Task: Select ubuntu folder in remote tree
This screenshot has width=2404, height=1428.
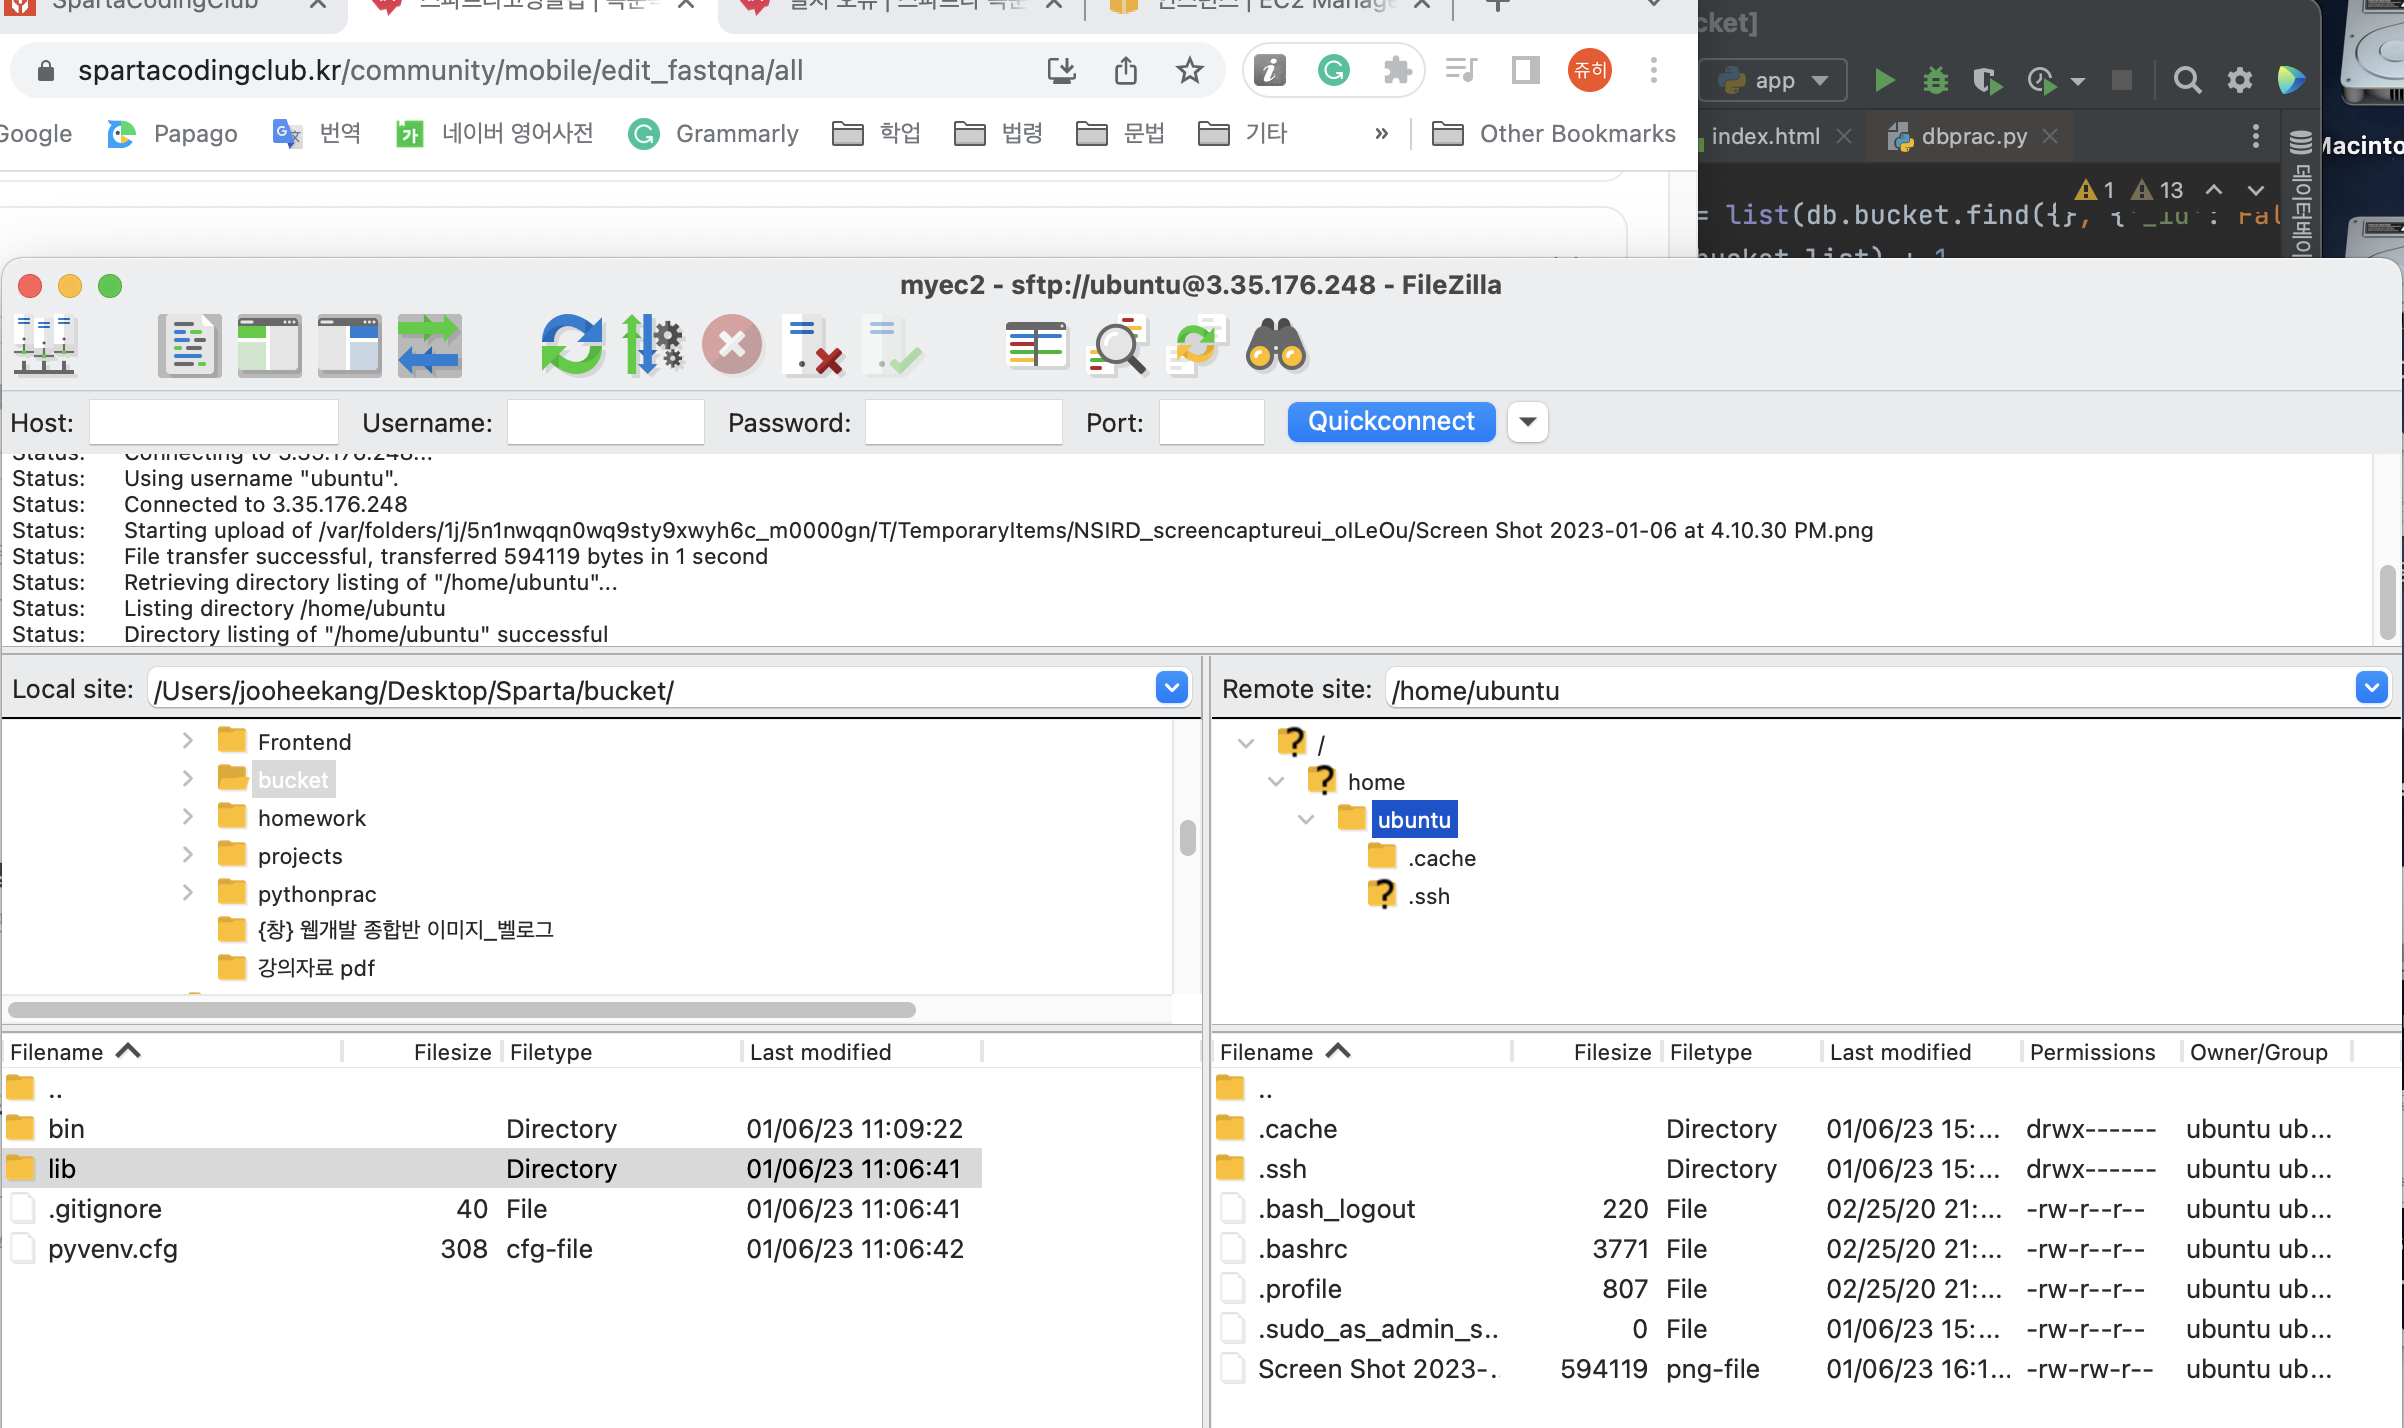Action: pyautogui.click(x=1414, y=819)
